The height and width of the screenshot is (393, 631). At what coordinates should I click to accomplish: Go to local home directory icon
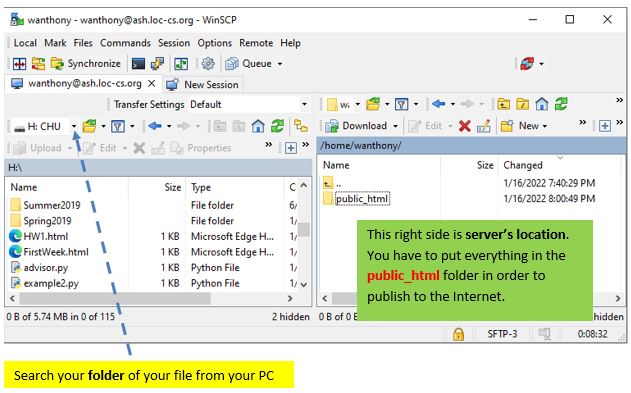(x=258, y=126)
